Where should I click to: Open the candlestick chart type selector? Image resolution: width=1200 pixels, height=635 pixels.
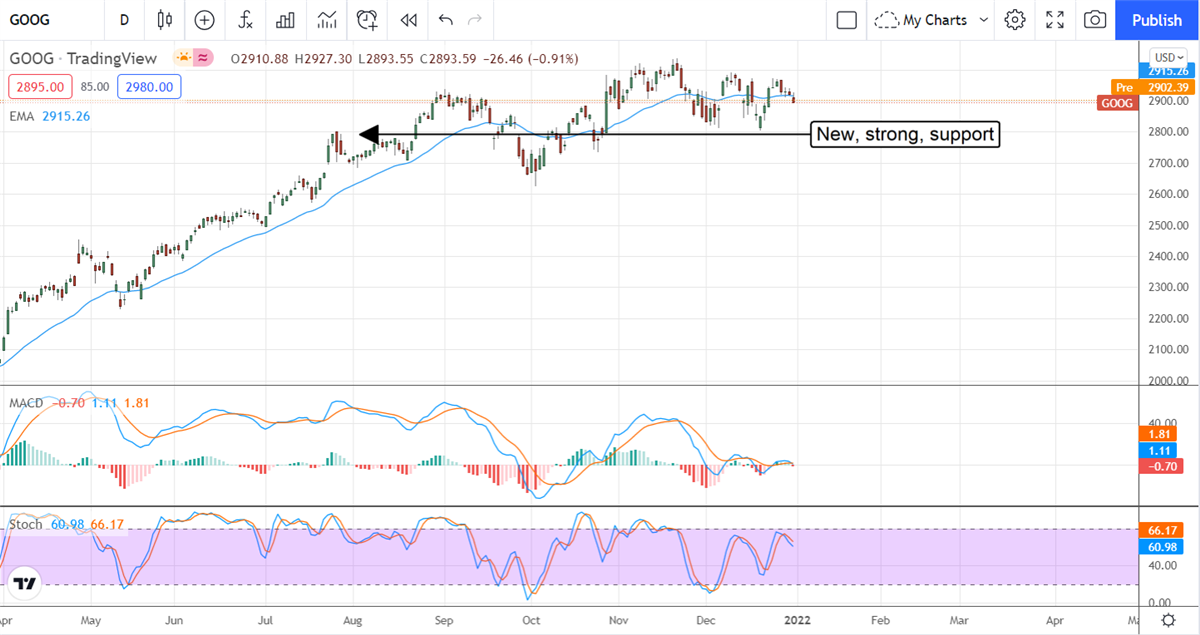(165, 19)
